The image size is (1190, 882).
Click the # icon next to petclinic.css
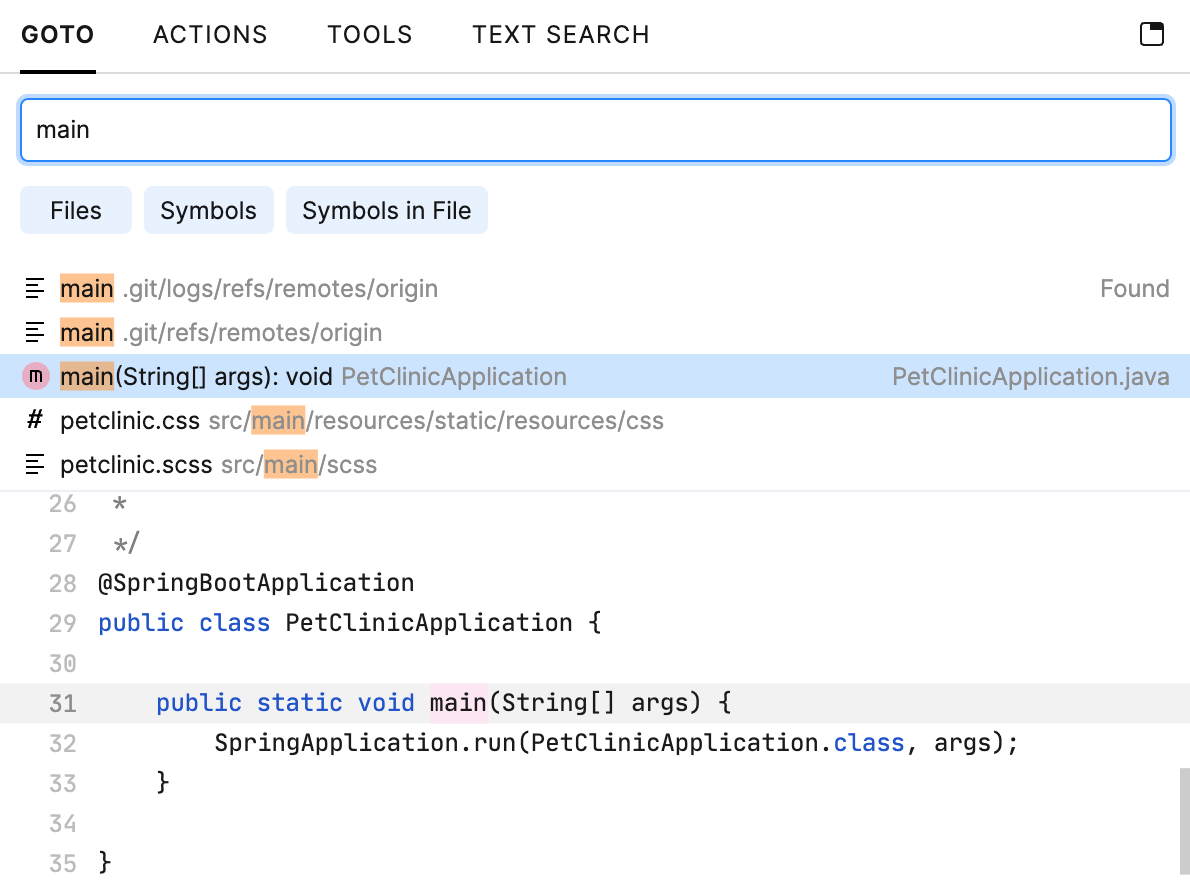click(x=35, y=420)
